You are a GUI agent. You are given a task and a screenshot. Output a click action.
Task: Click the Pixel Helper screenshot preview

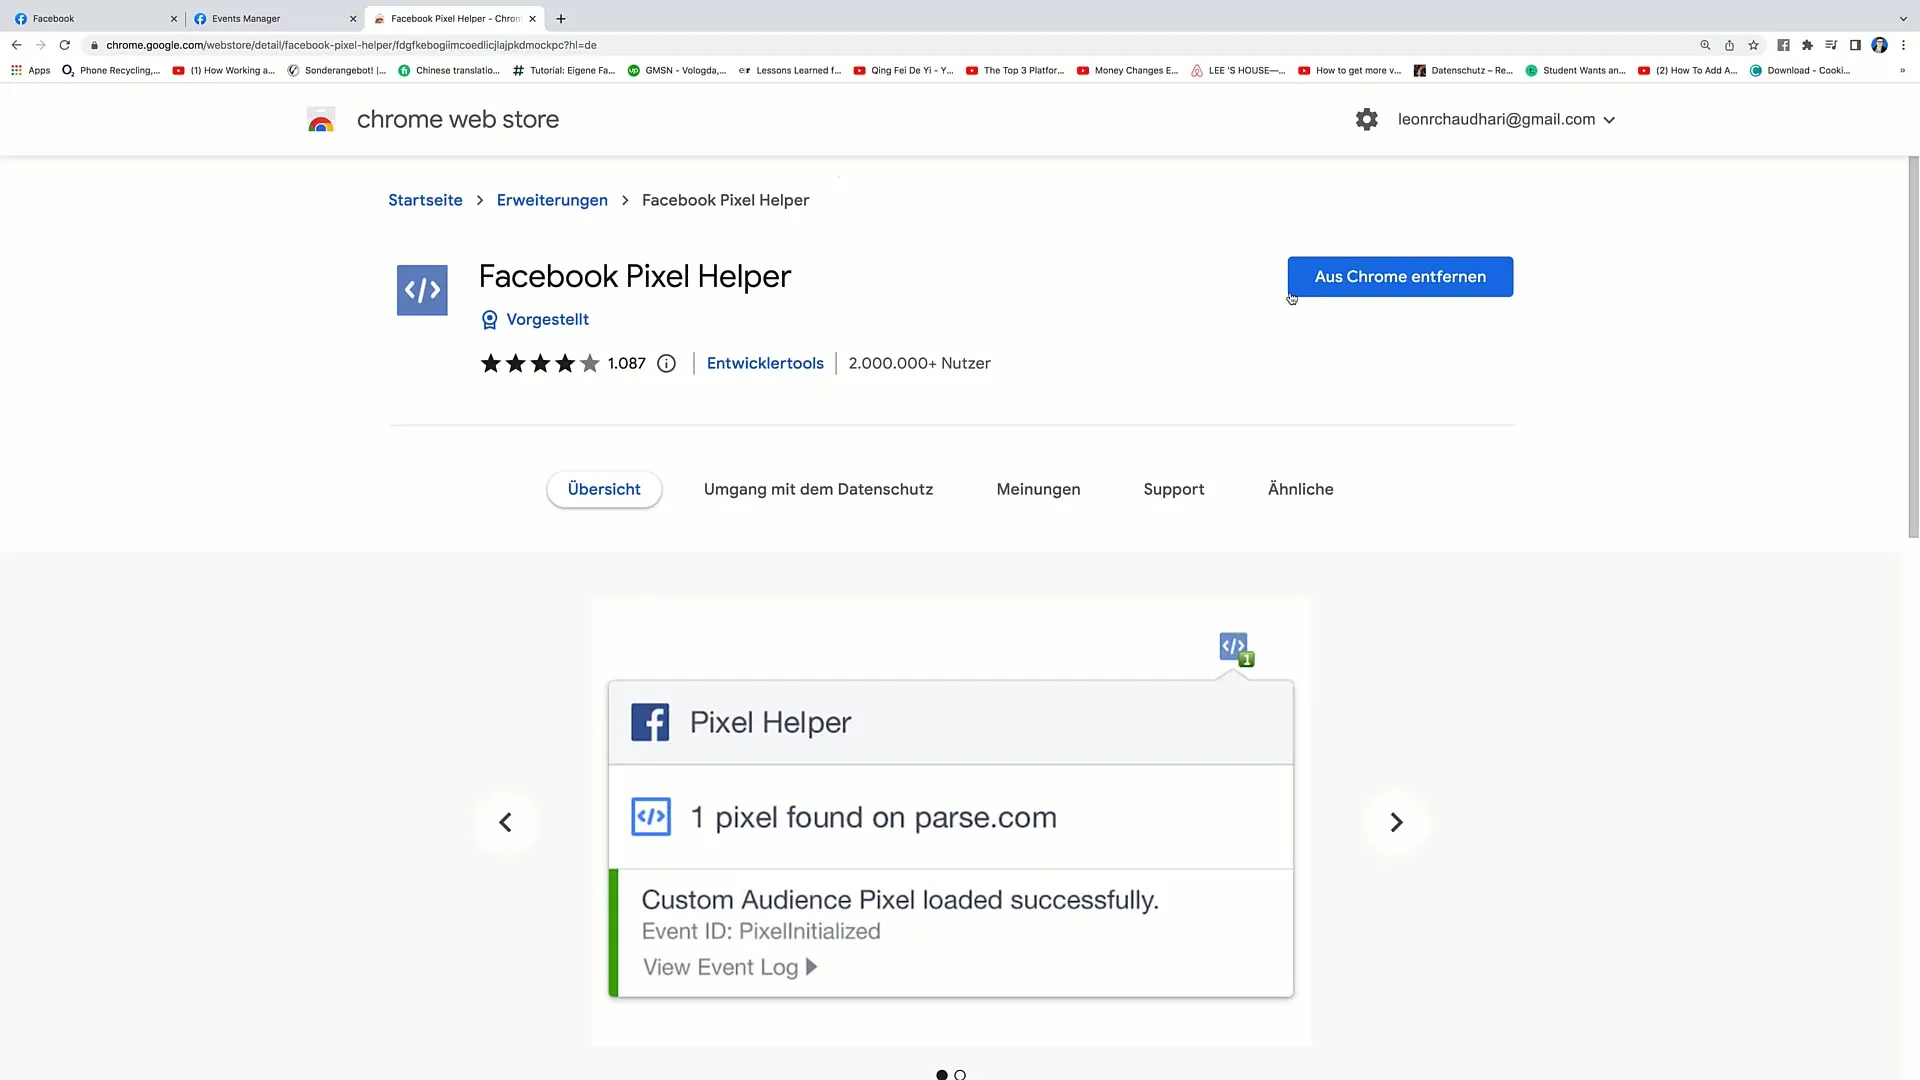point(950,822)
